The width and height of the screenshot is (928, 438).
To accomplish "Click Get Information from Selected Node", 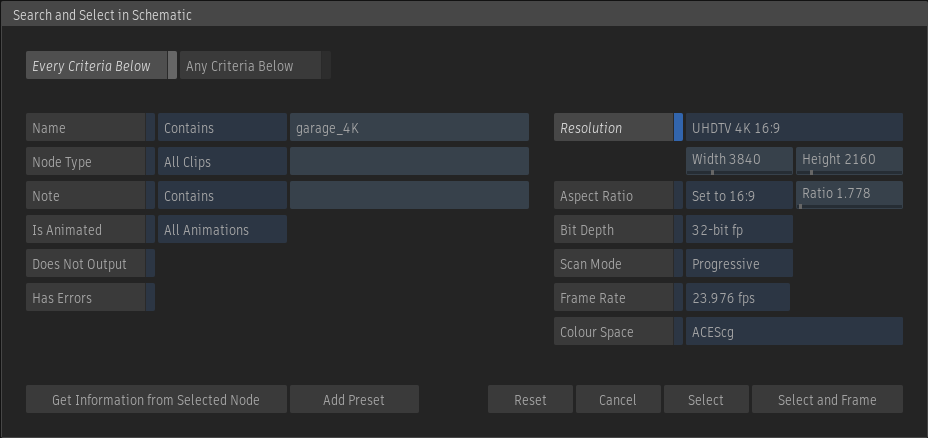I will point(156,400).
